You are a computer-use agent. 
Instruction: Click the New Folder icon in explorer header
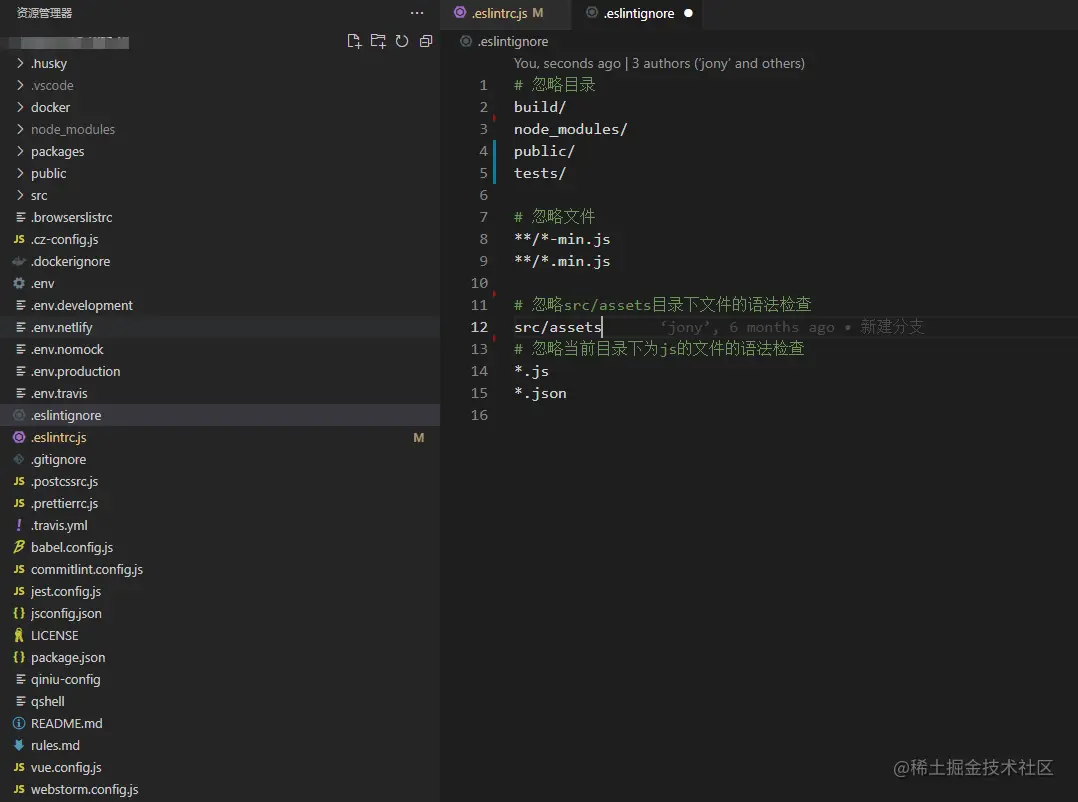coord(378,41)
